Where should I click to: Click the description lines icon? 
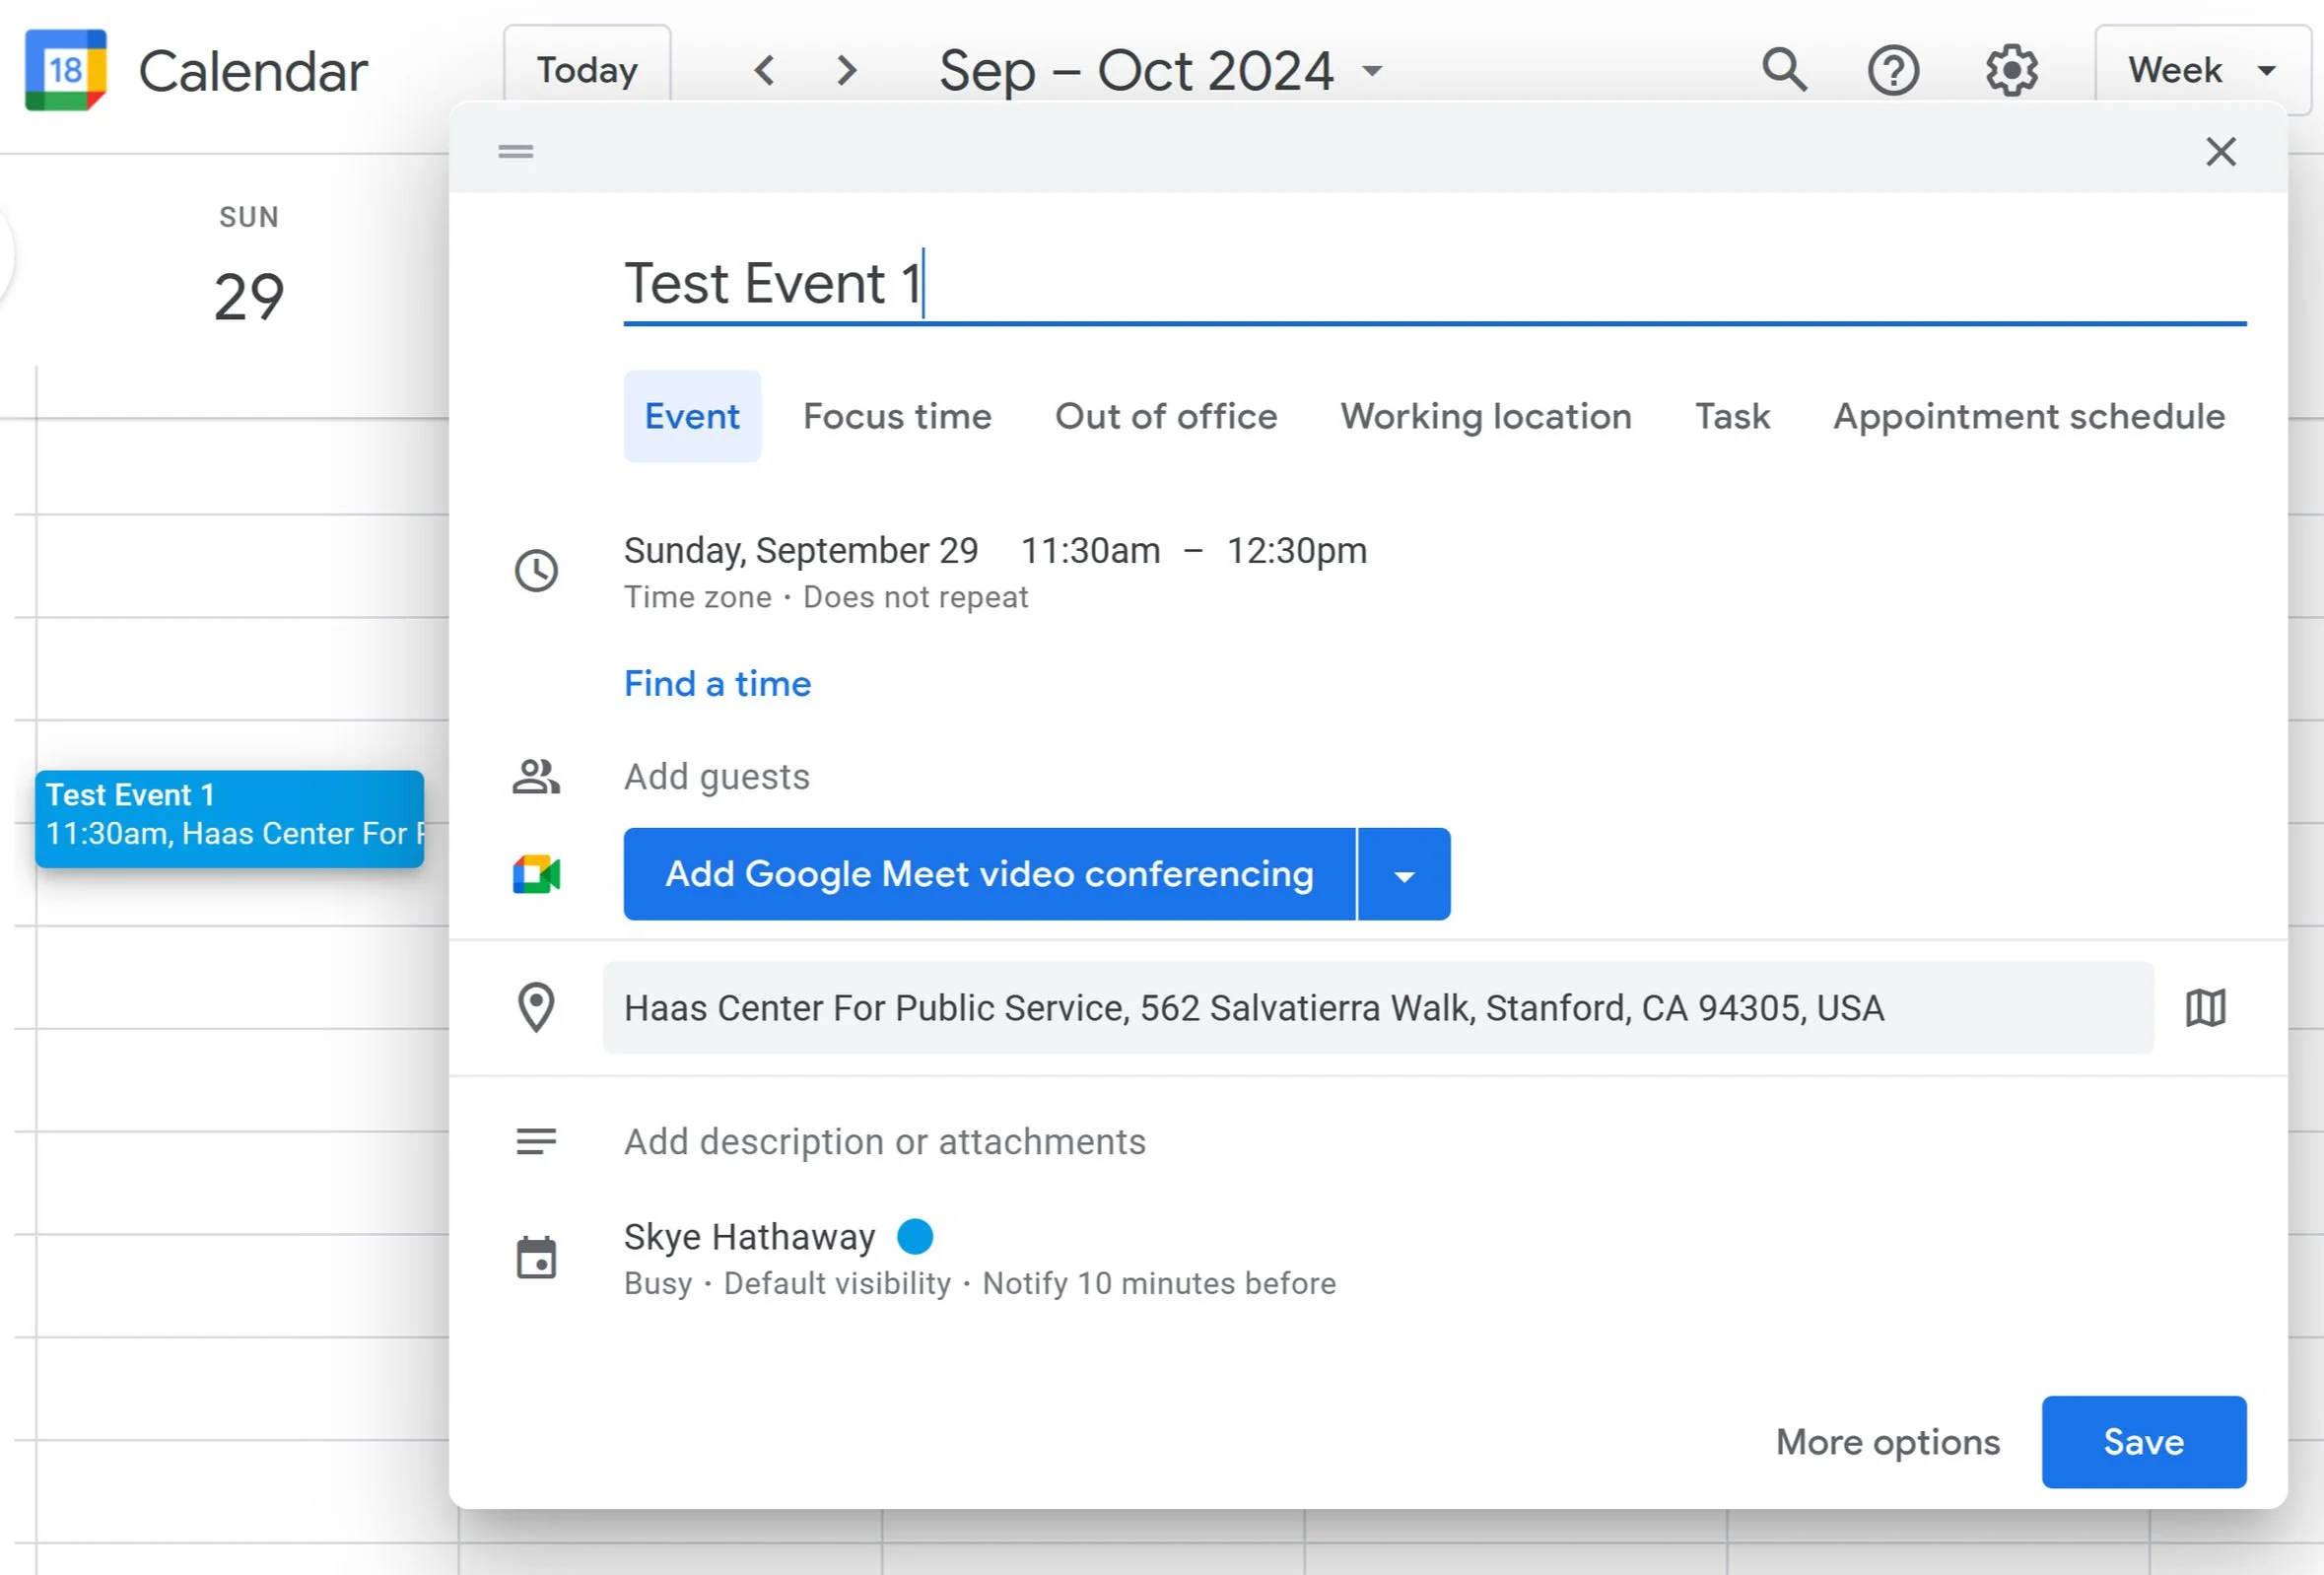coord(537,1141)
